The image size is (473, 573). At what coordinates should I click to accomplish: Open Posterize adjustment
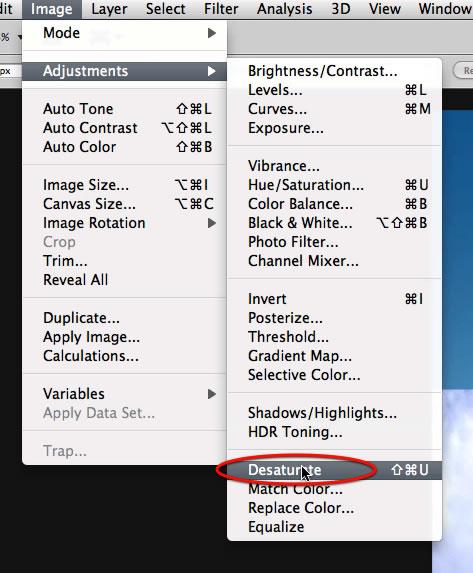click(334, 318)
